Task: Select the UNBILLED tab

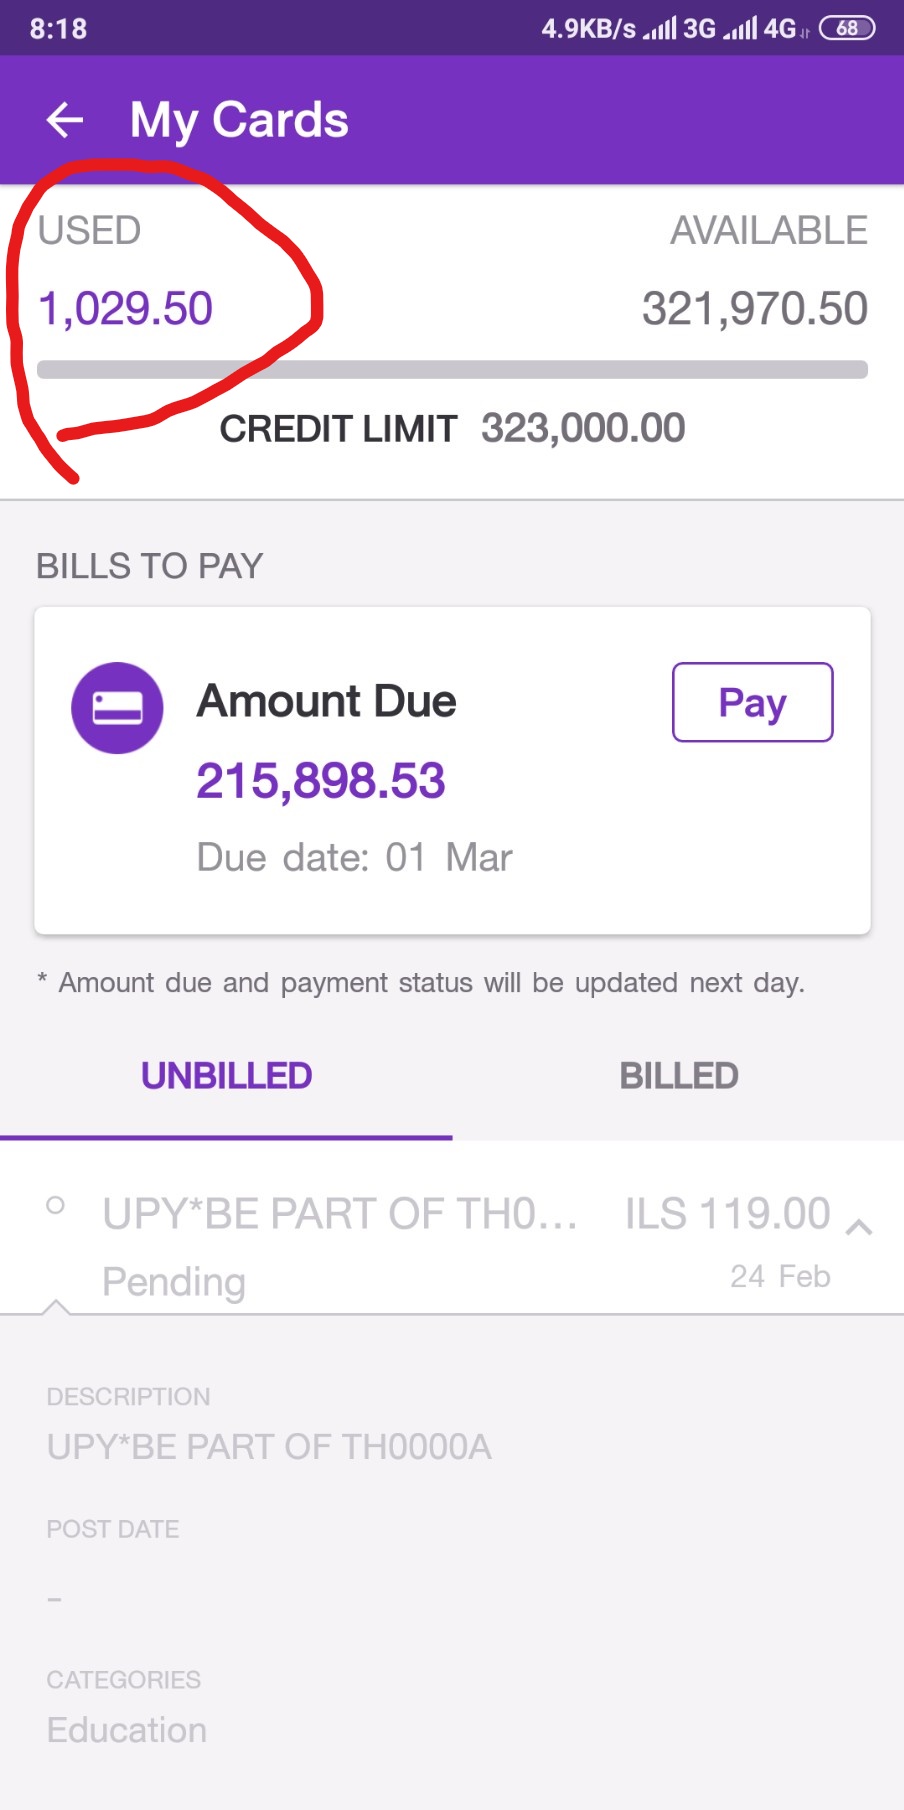Action: point(226,1076)
